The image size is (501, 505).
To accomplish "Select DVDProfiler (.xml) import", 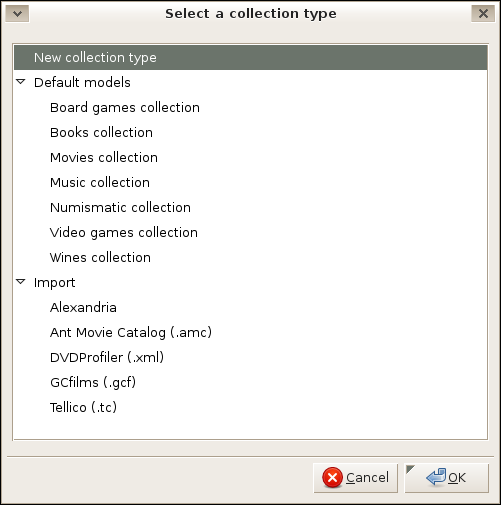I will (107, 358).
